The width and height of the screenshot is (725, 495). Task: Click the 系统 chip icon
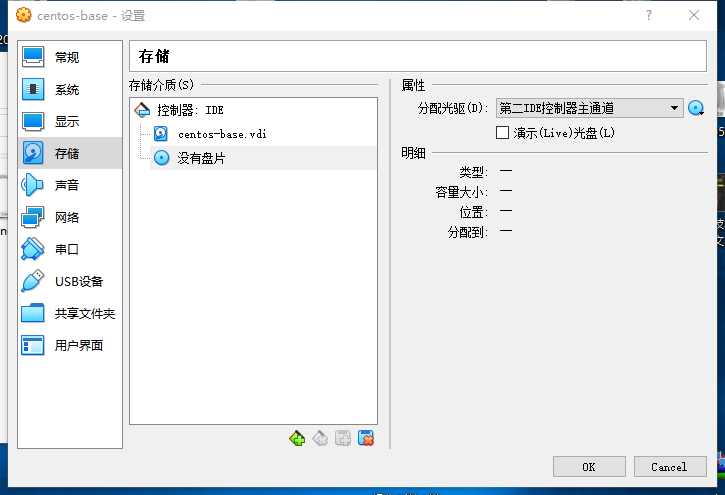(x=33, y=89)
